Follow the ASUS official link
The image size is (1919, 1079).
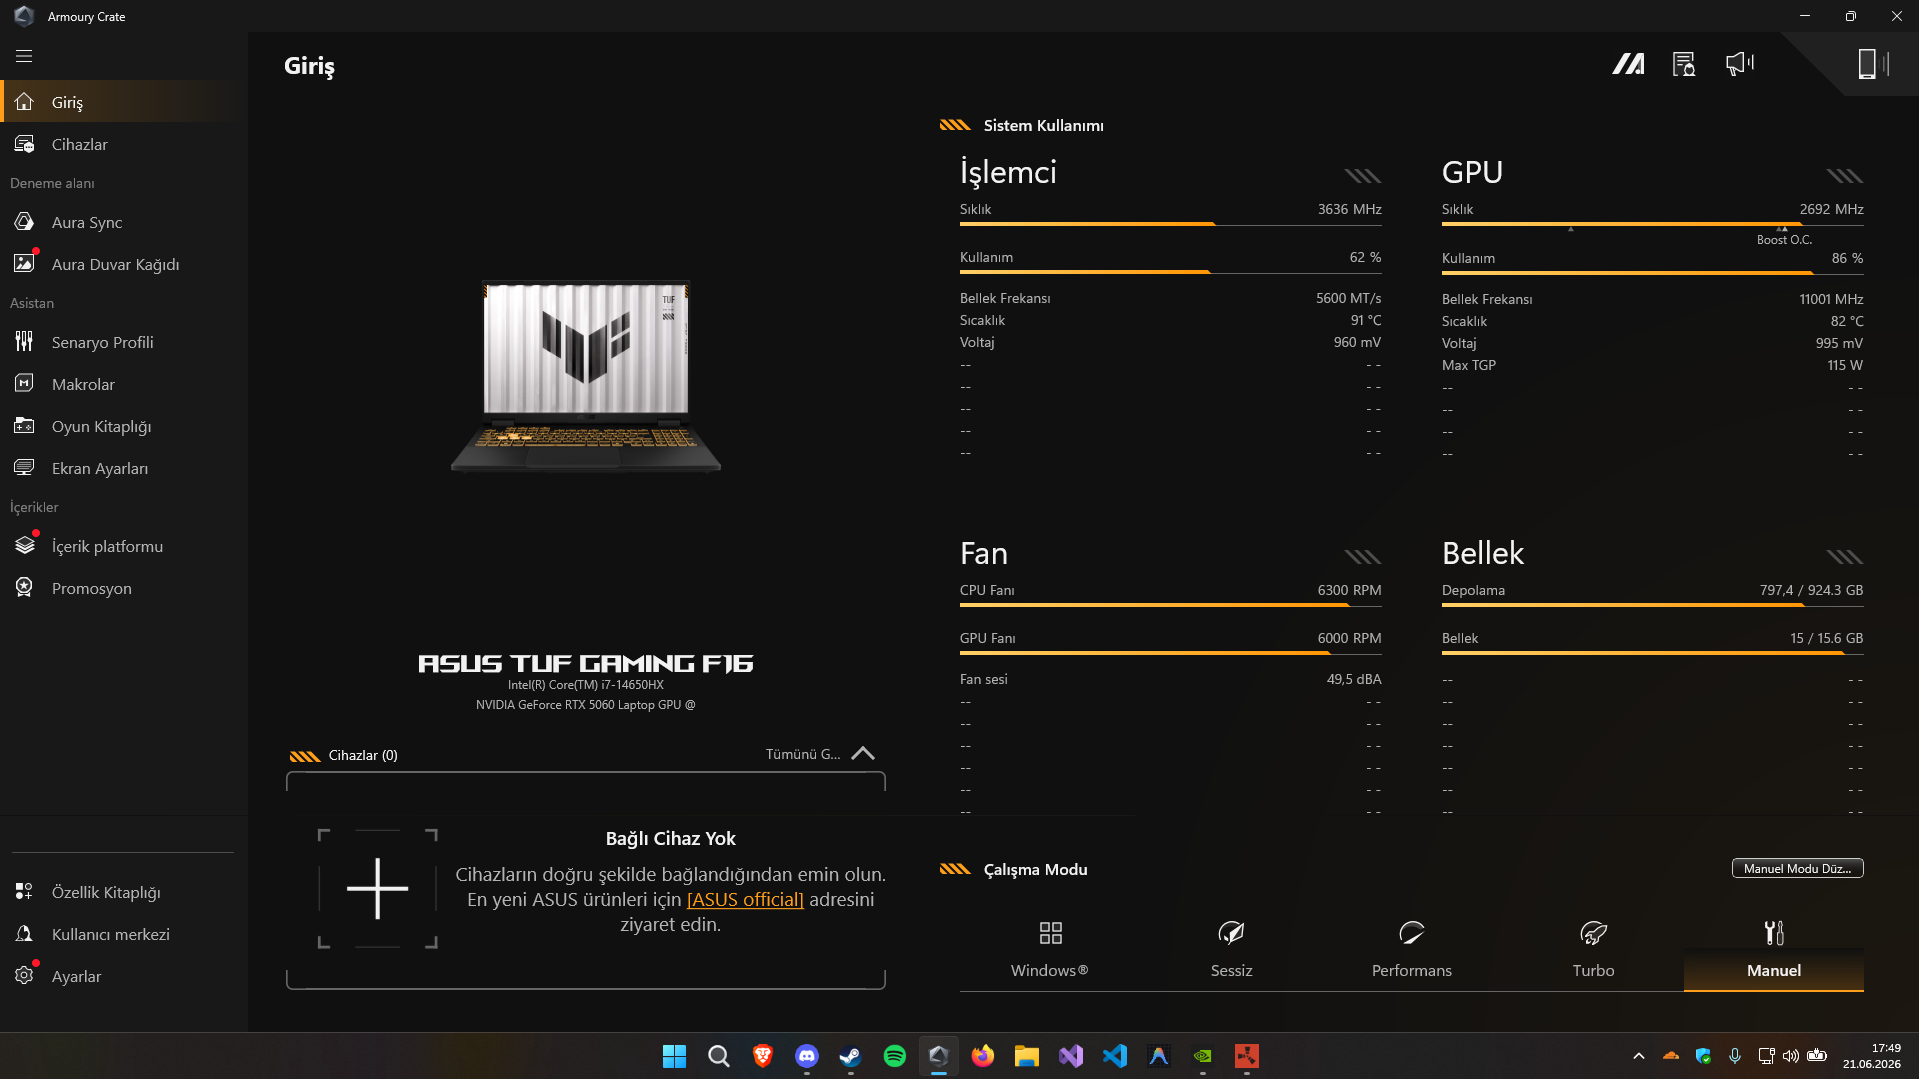745,899
